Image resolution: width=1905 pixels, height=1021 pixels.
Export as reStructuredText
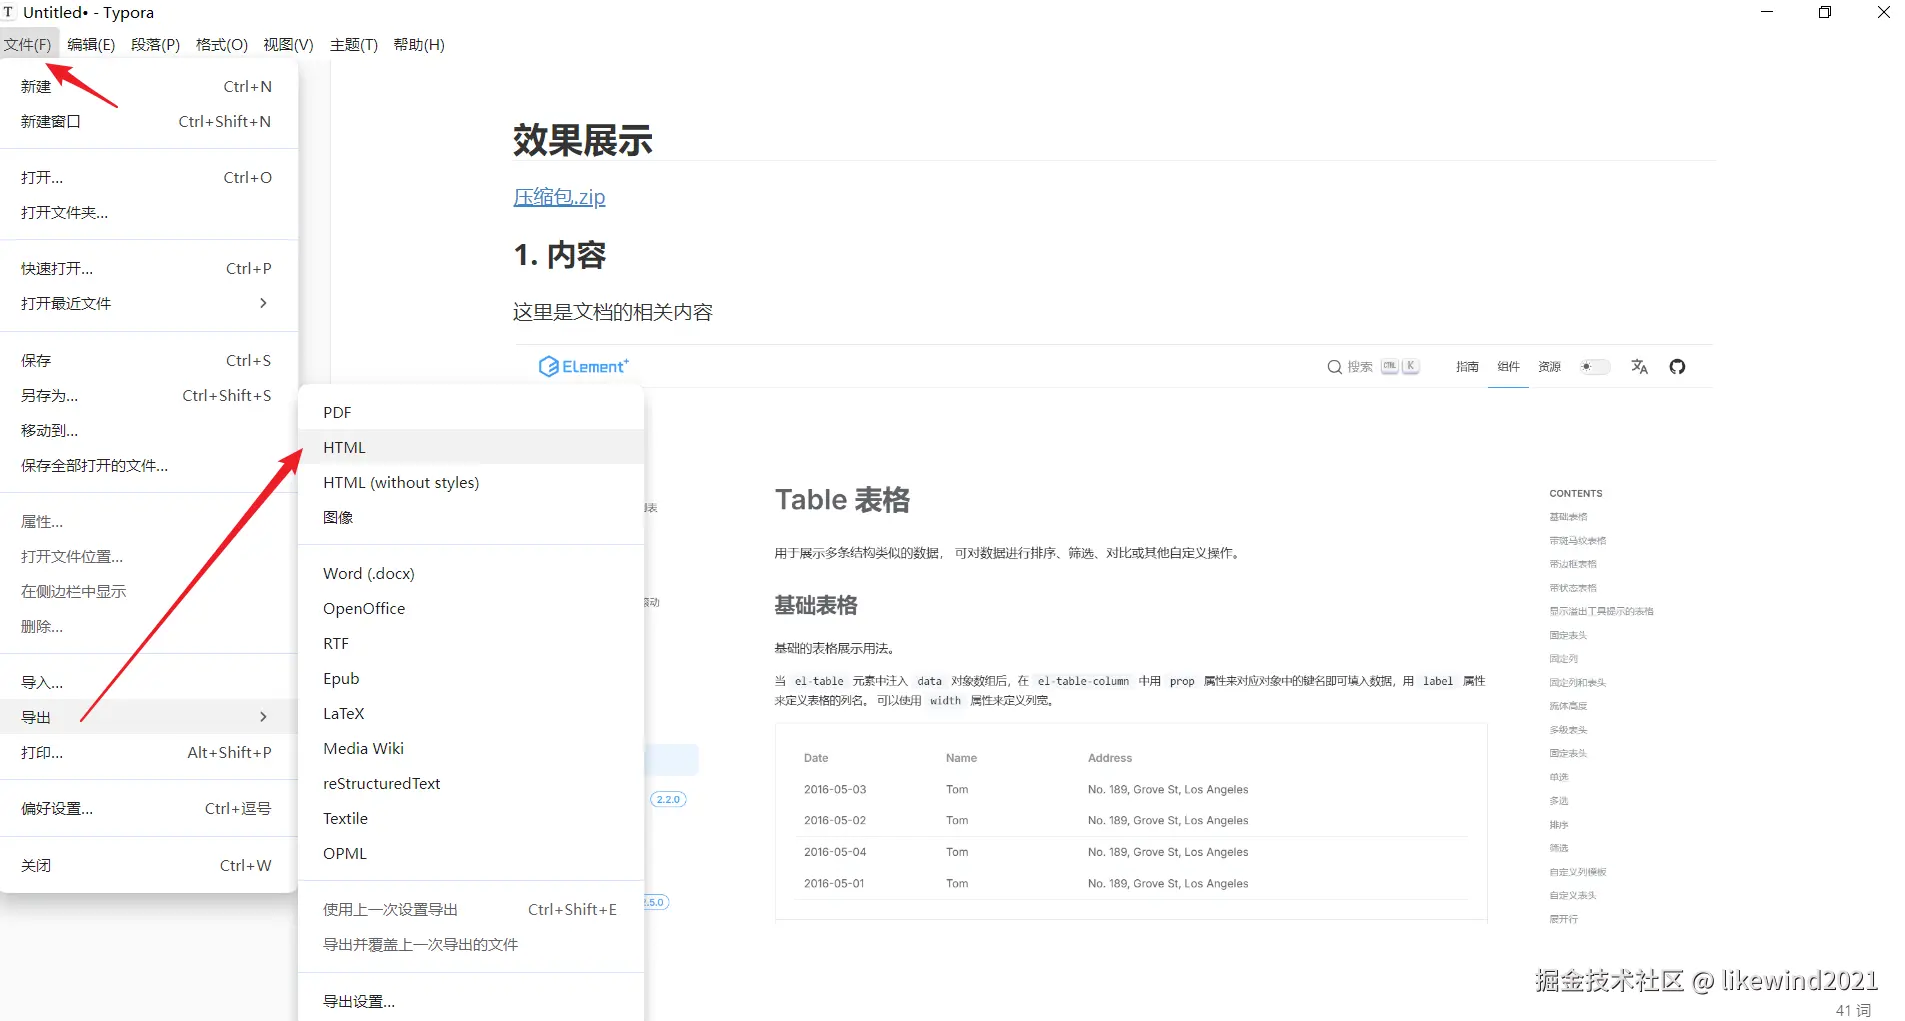(471, 784)
